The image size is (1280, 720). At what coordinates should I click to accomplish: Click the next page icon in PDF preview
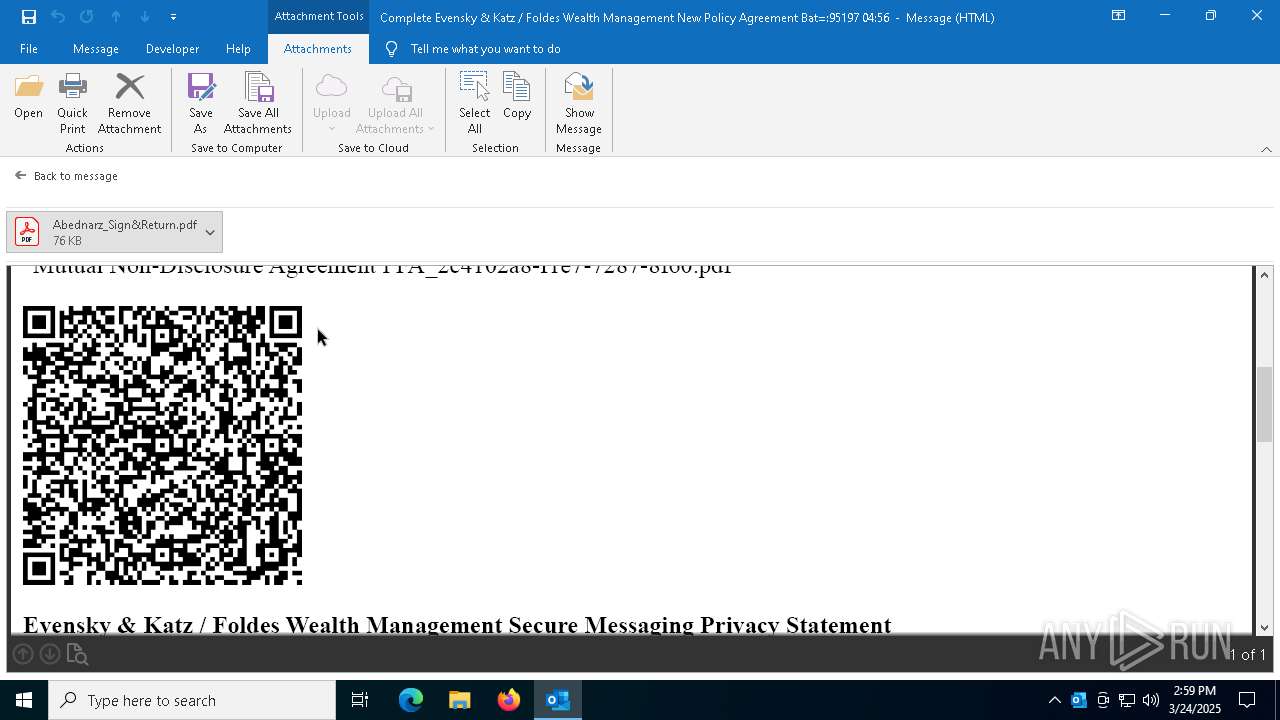[49, 654]
